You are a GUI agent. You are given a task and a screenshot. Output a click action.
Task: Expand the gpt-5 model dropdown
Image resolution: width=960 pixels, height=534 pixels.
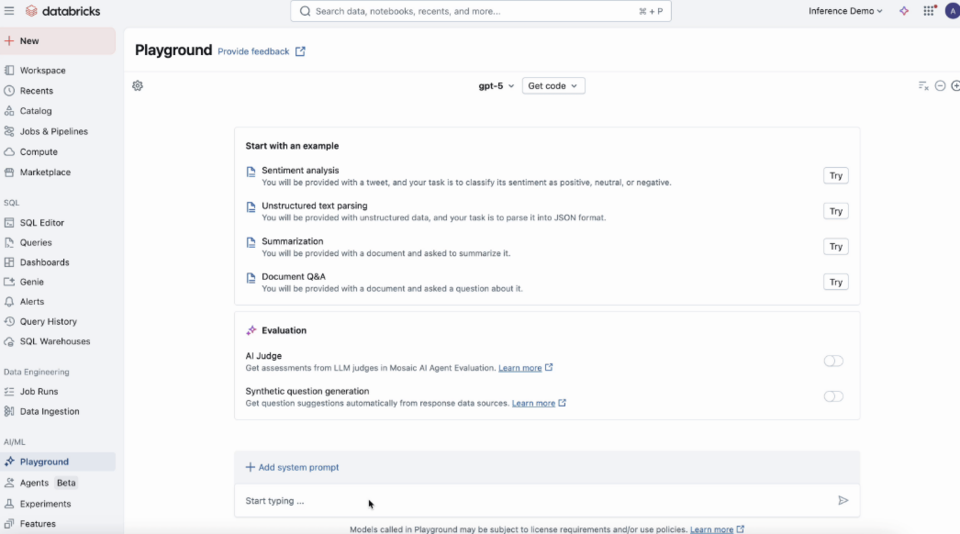(496, 86)
